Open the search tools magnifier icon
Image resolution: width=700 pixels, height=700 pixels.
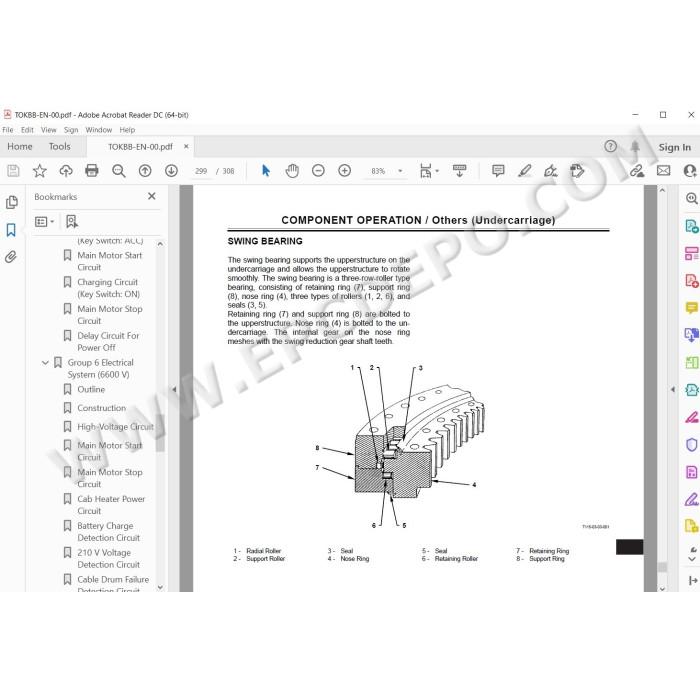click(x=692, y=198)
